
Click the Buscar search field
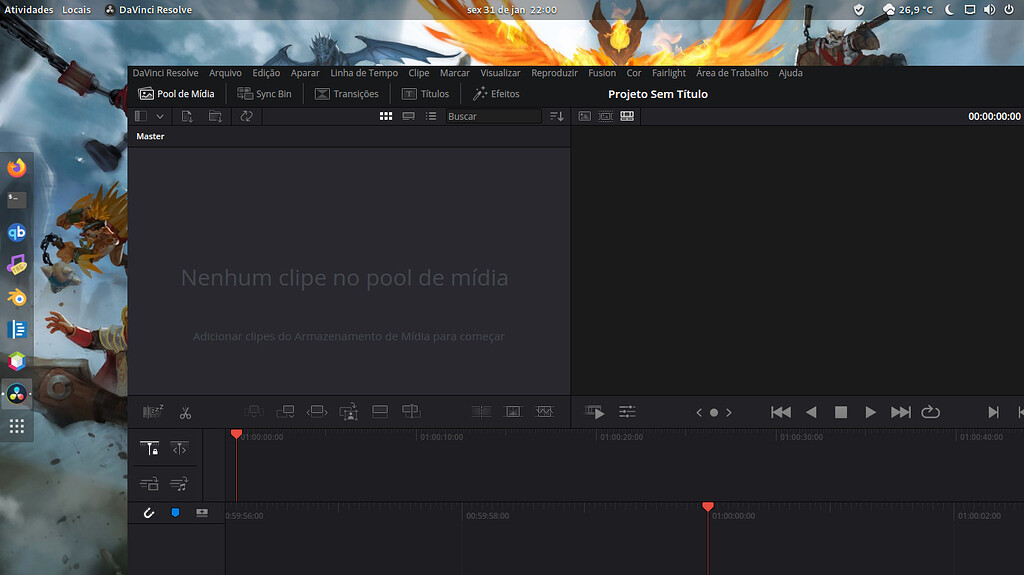click(x=493, y=116)
